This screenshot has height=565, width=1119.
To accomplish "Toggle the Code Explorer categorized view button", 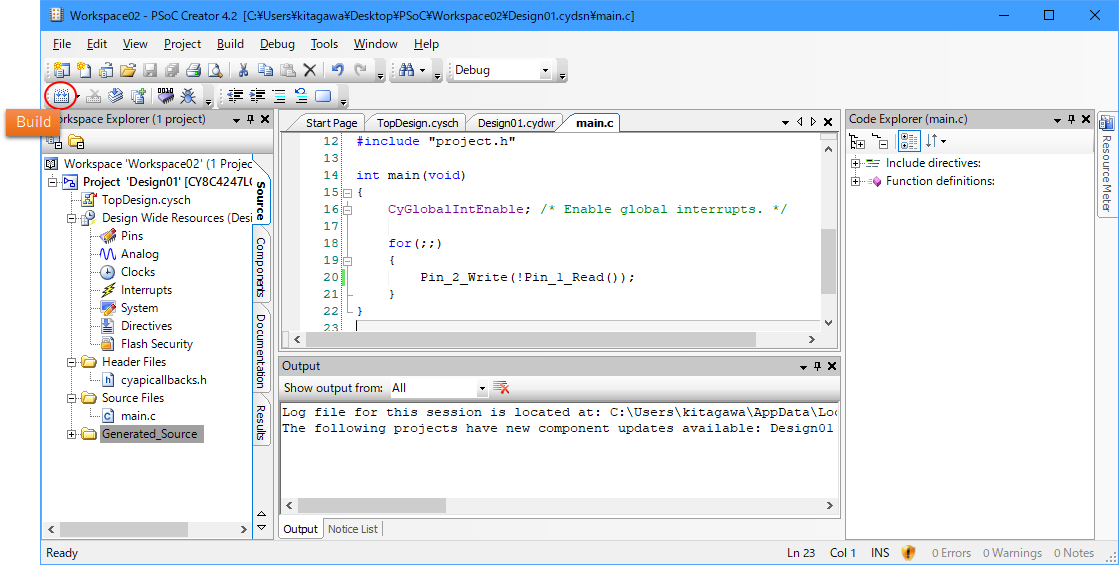I will [908, 142].
